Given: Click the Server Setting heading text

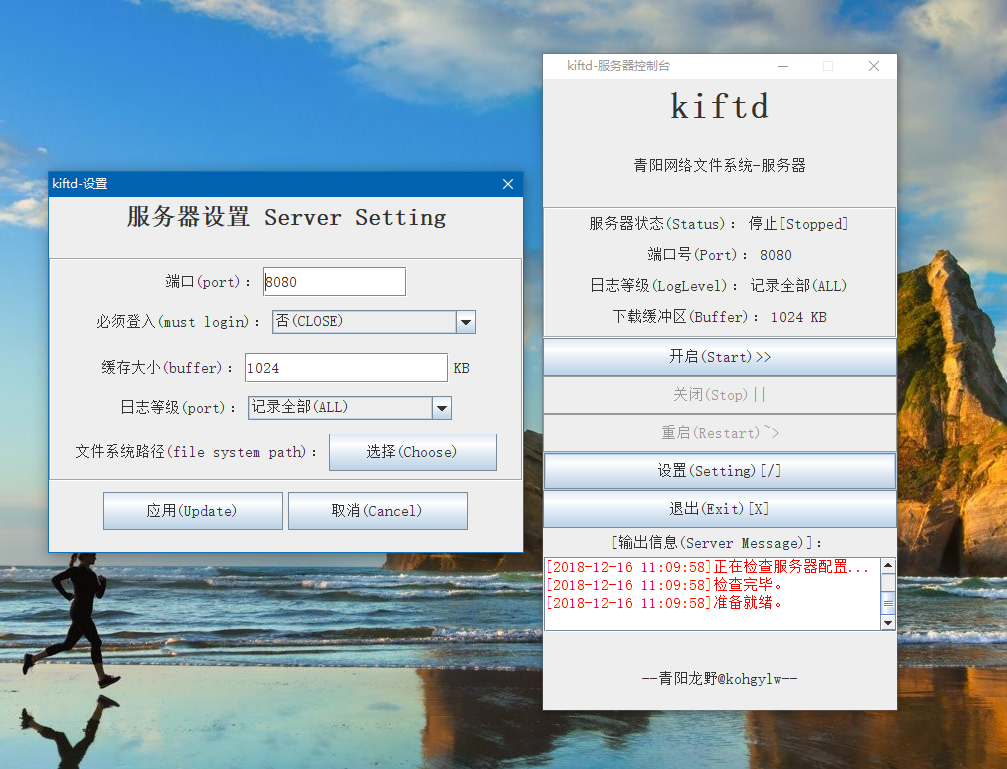Looking at the screenshot, I should pos(286,217).
